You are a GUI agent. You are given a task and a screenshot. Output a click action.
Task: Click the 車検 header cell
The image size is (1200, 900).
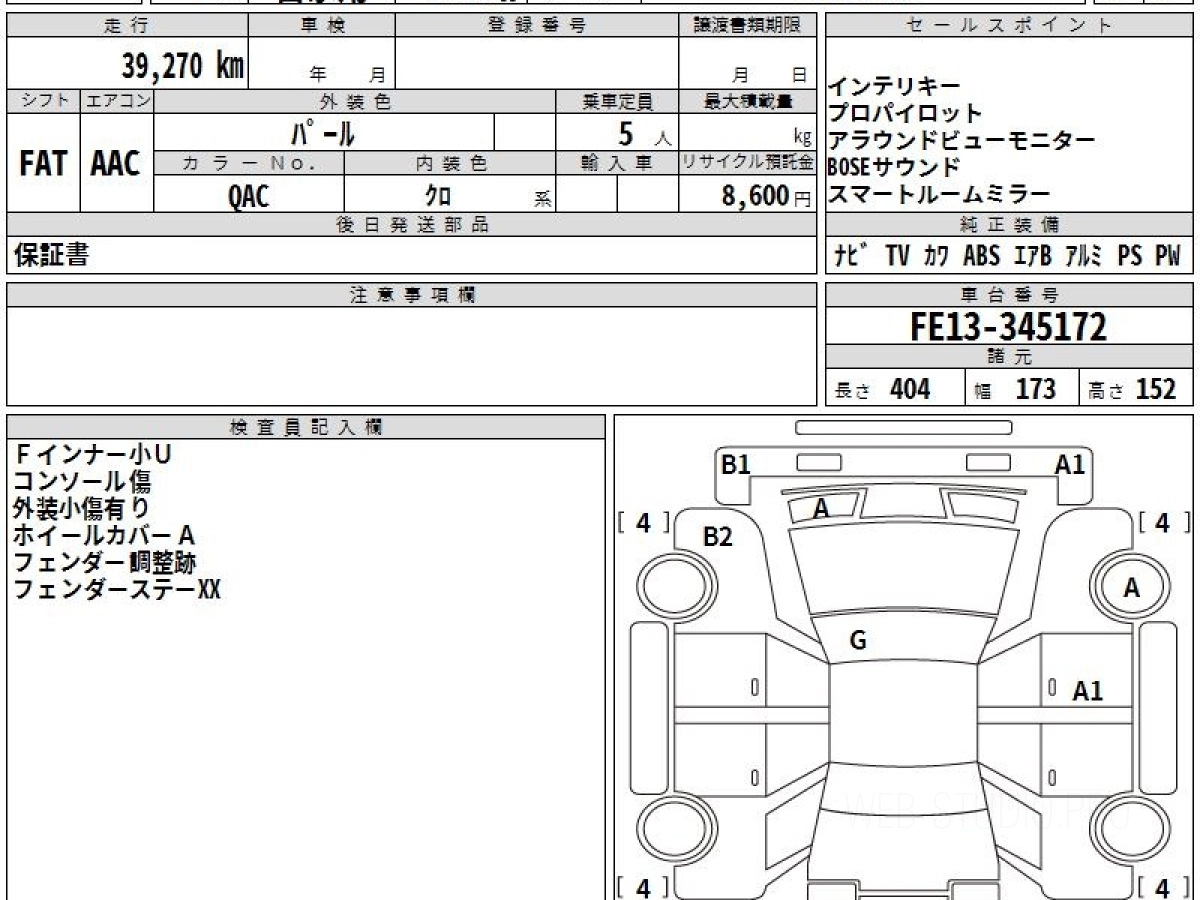pos(321,26)
